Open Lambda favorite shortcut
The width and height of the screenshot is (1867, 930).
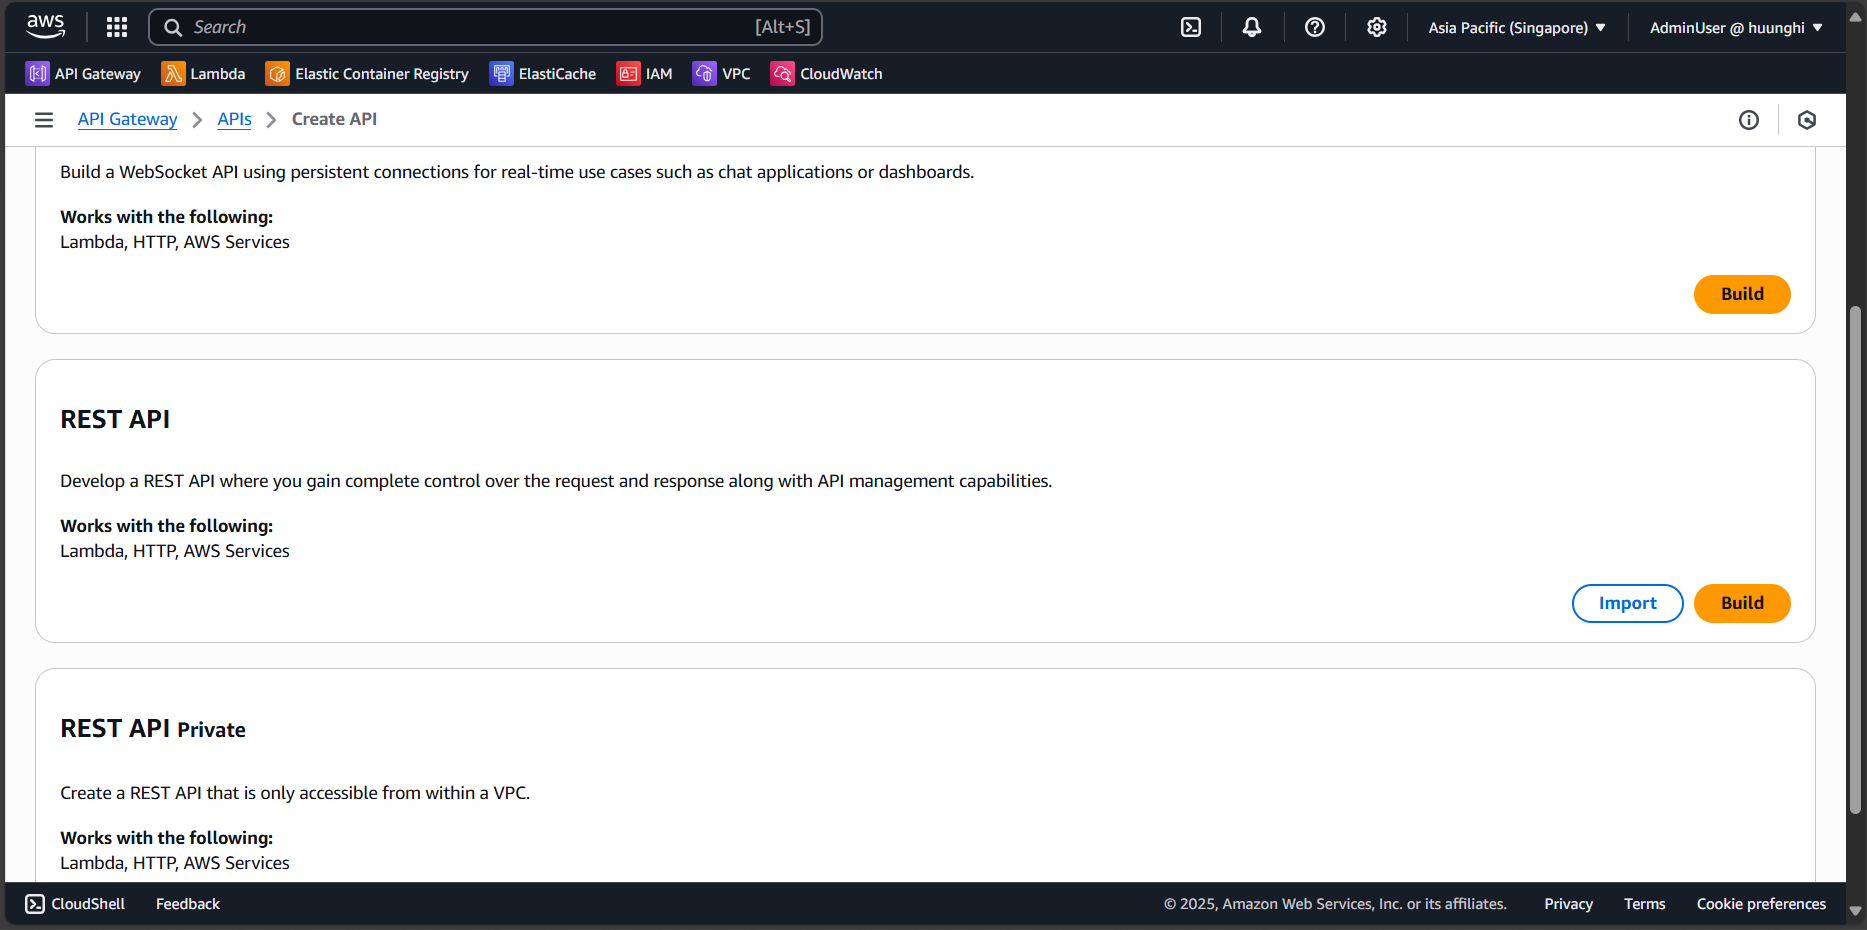coord(203,74)
